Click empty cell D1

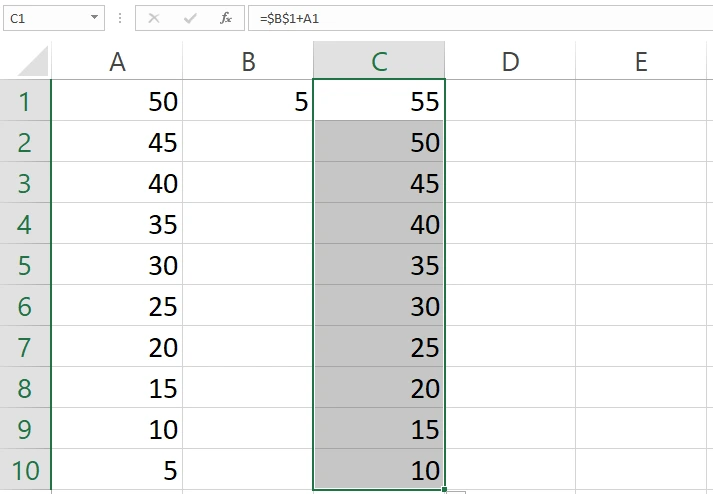click(x=510, y=101)
